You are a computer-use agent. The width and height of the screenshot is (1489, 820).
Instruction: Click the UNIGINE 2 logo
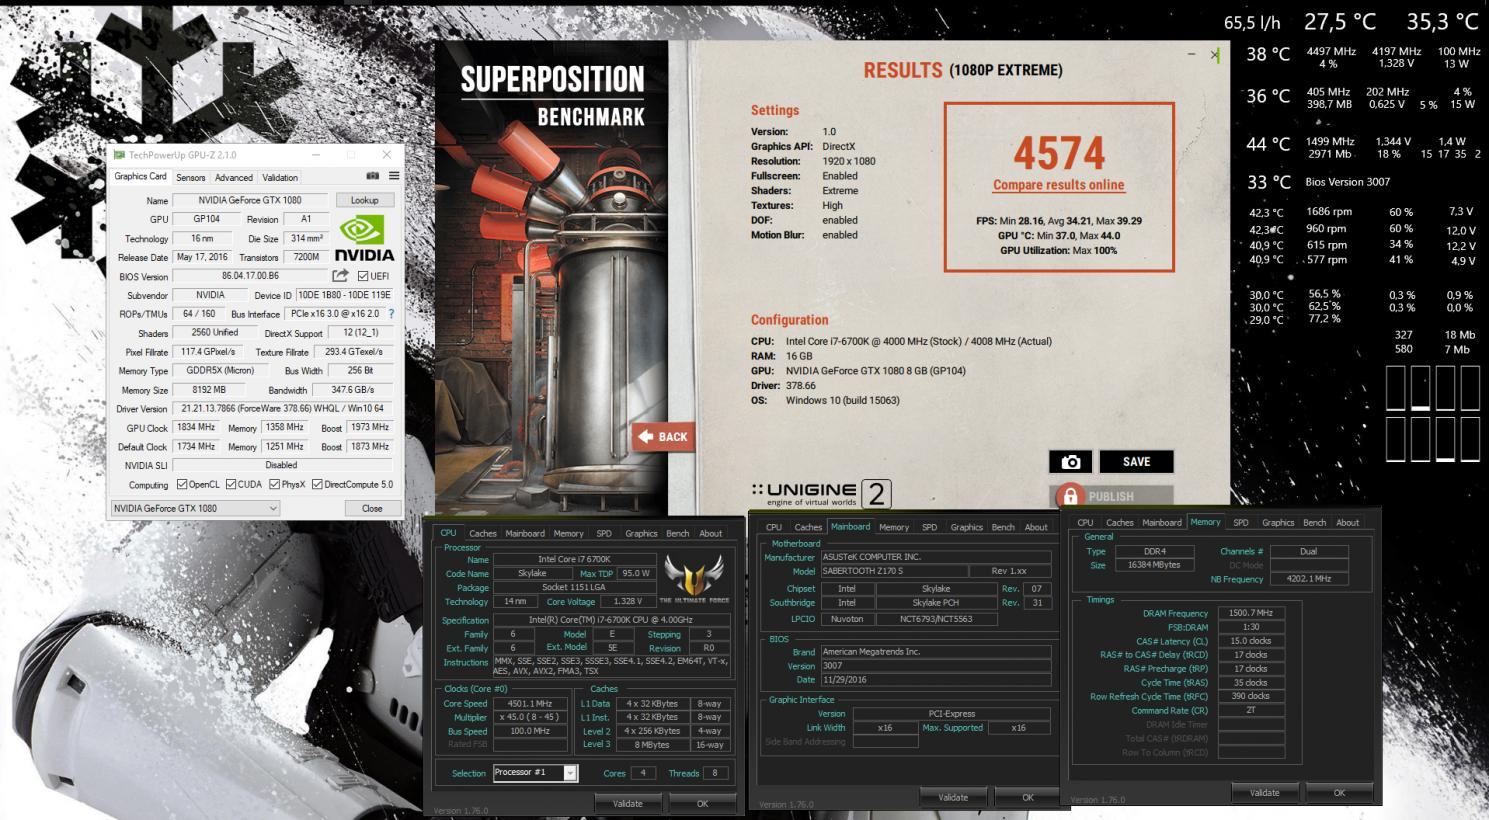click(821, 493)
